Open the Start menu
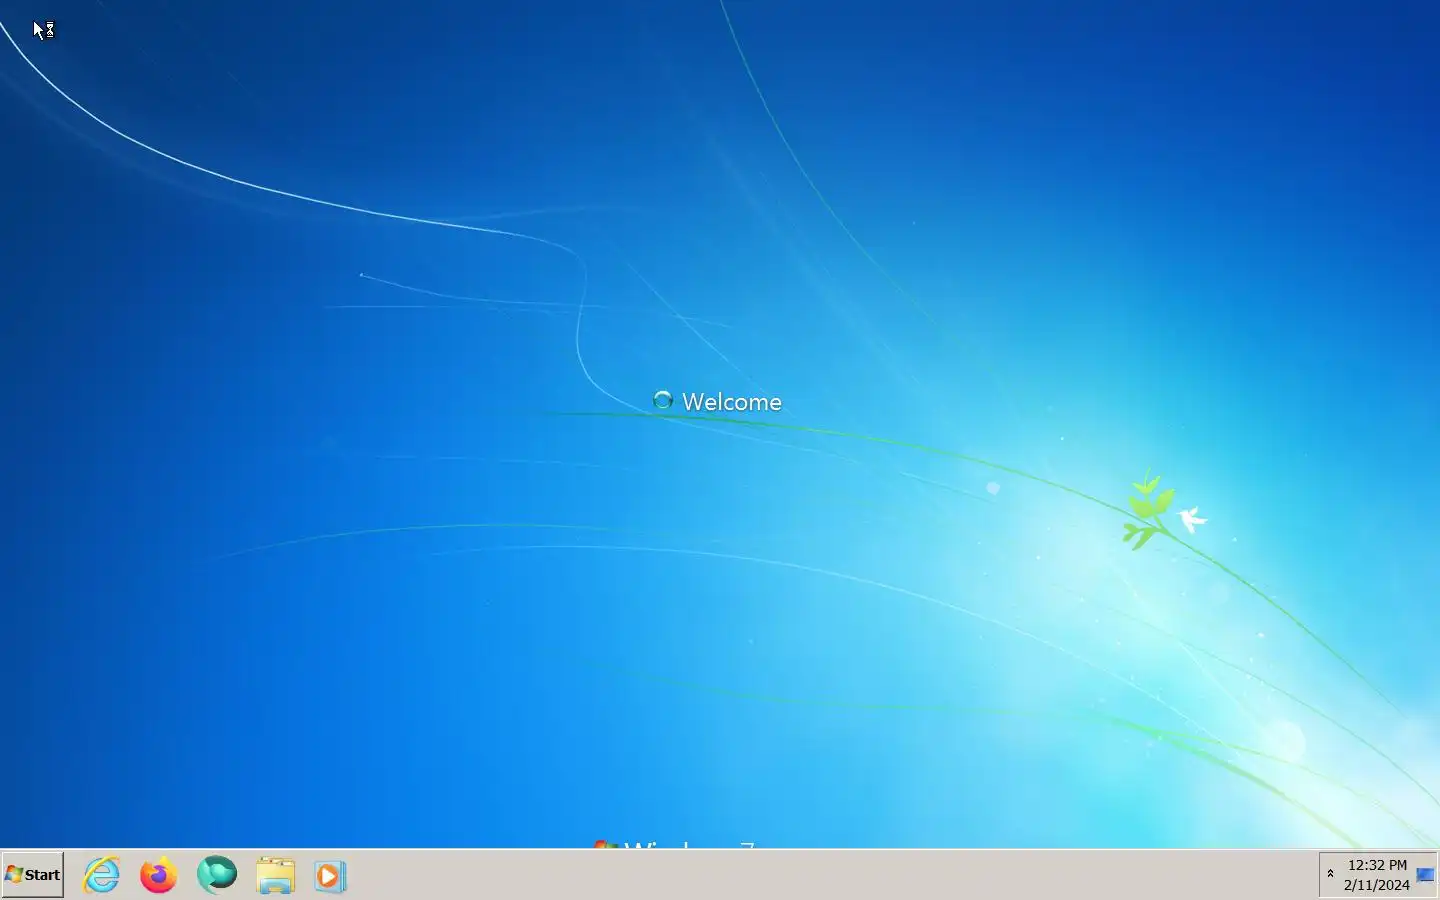 click(x=33, y=875)
